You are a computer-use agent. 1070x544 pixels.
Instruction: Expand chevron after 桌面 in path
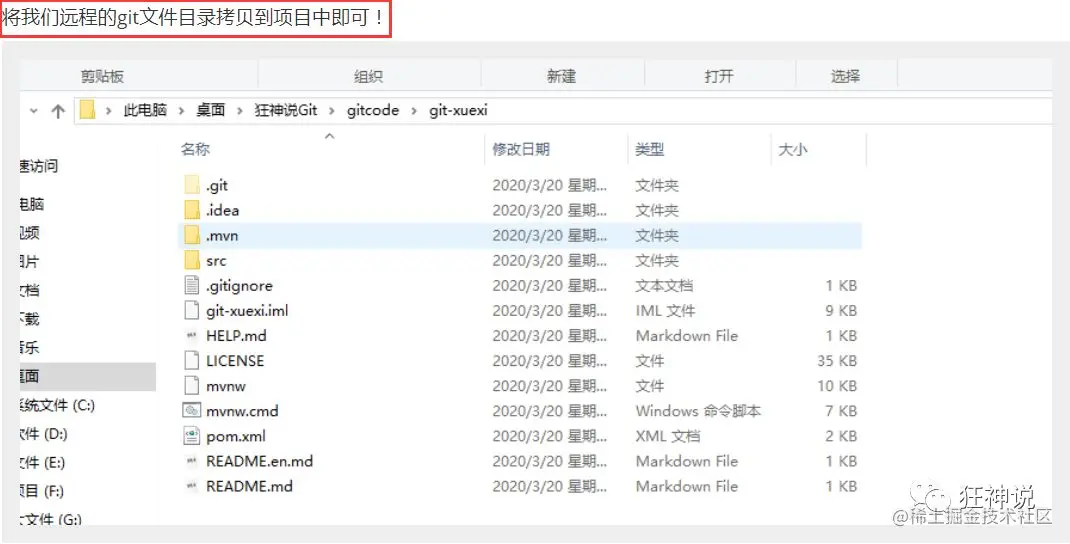[x=240, y=111]
